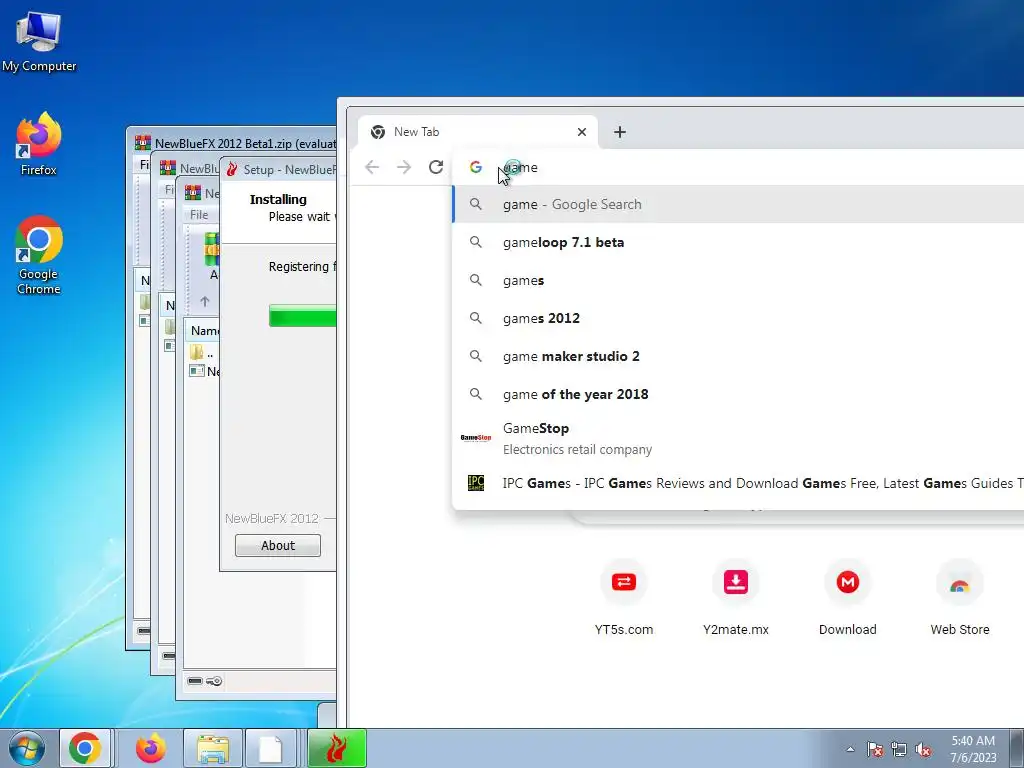Reload the Chrome page
The height and width of the screenshot is (768, 1024).
point(436,167)
